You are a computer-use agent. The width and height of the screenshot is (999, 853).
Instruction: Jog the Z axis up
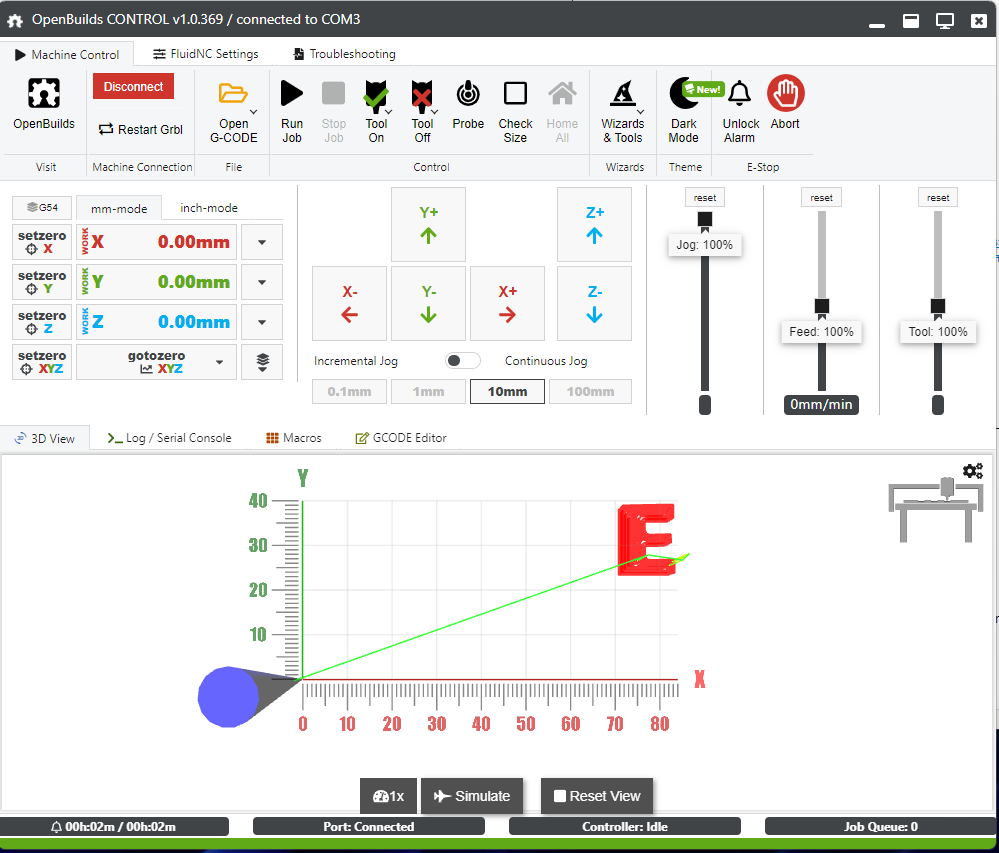pos(594,224)
